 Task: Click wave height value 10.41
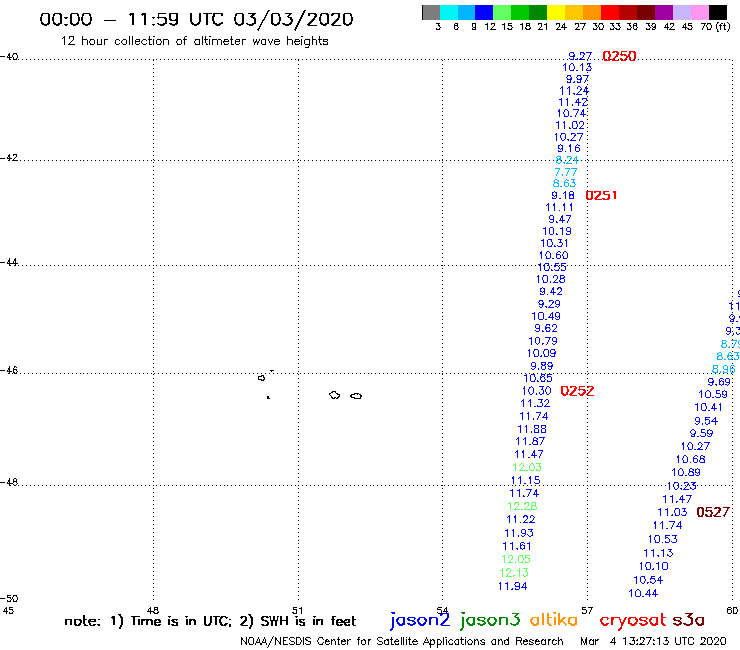coord(708,407)
